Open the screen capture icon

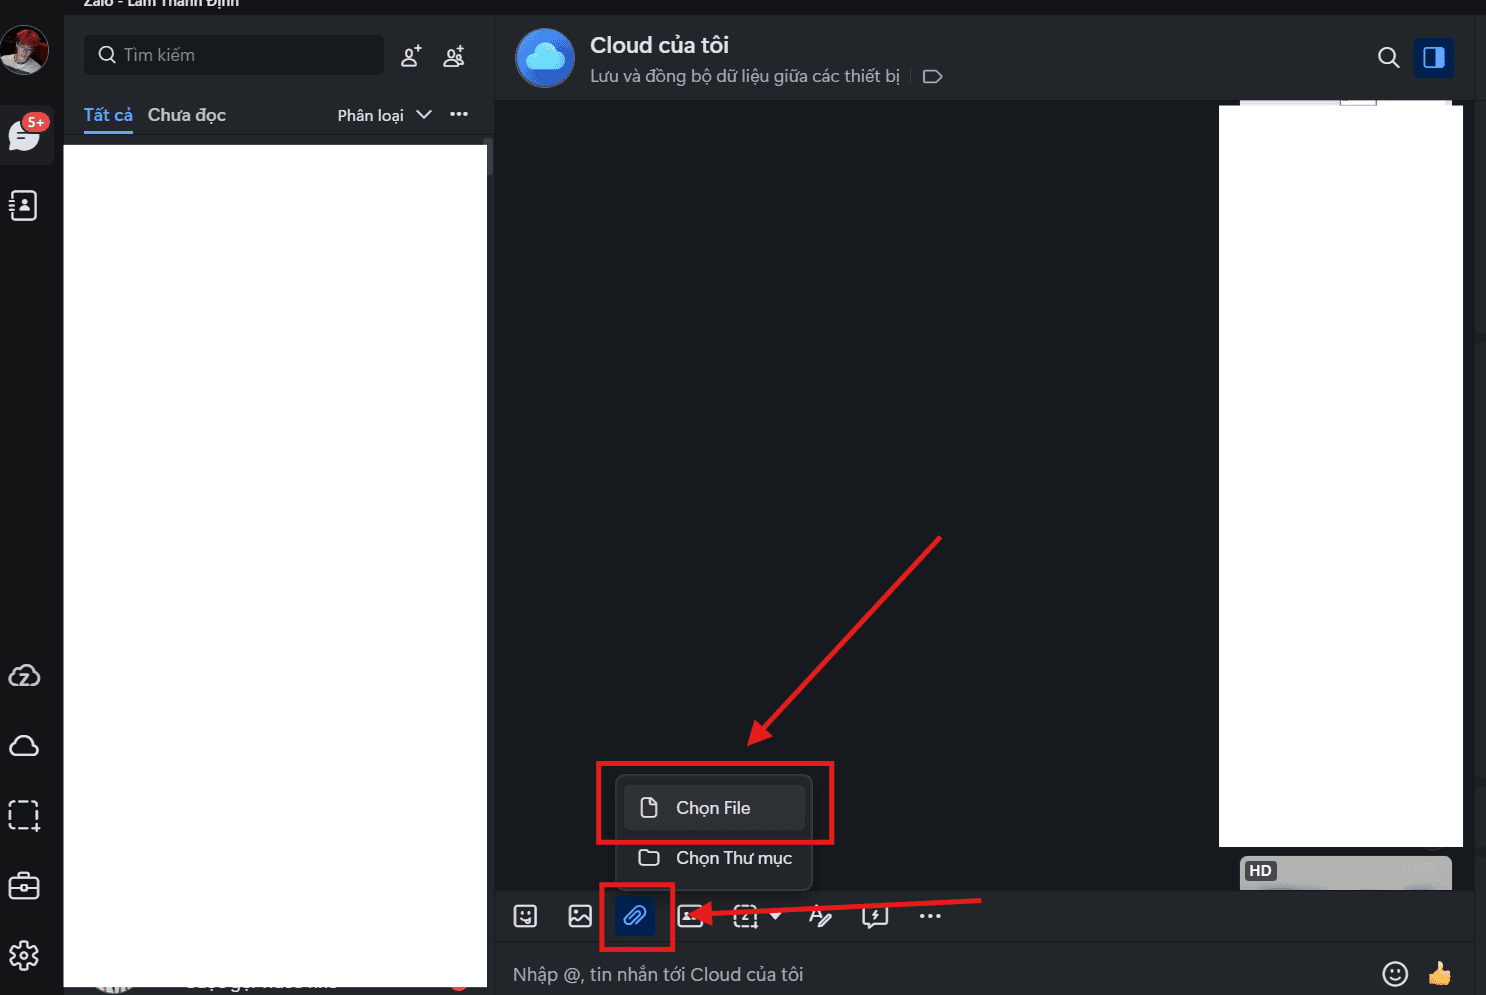click(x=745, y=916)
